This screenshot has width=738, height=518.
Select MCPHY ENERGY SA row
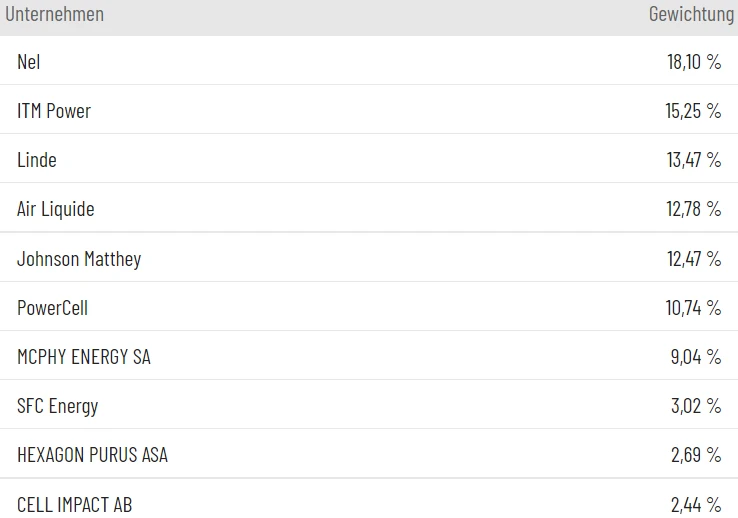84,357
